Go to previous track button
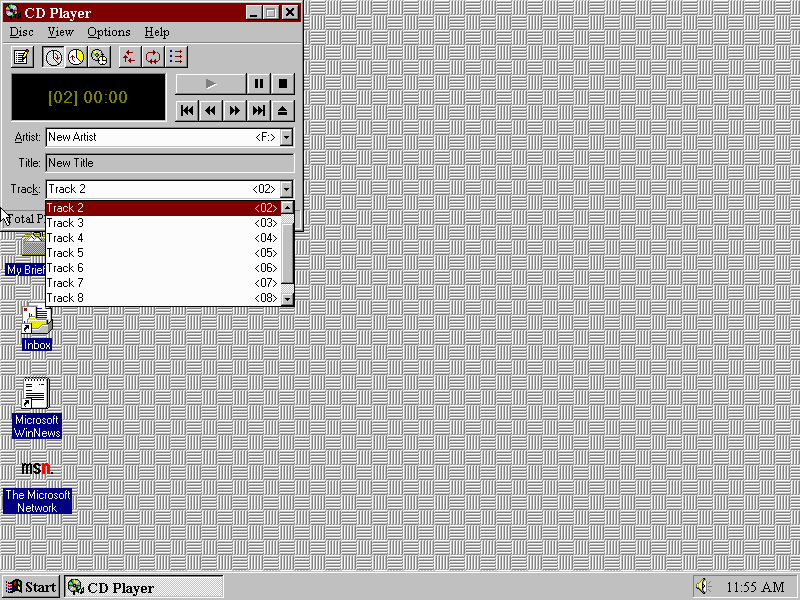800x600 pixels. tap(187, 110)
